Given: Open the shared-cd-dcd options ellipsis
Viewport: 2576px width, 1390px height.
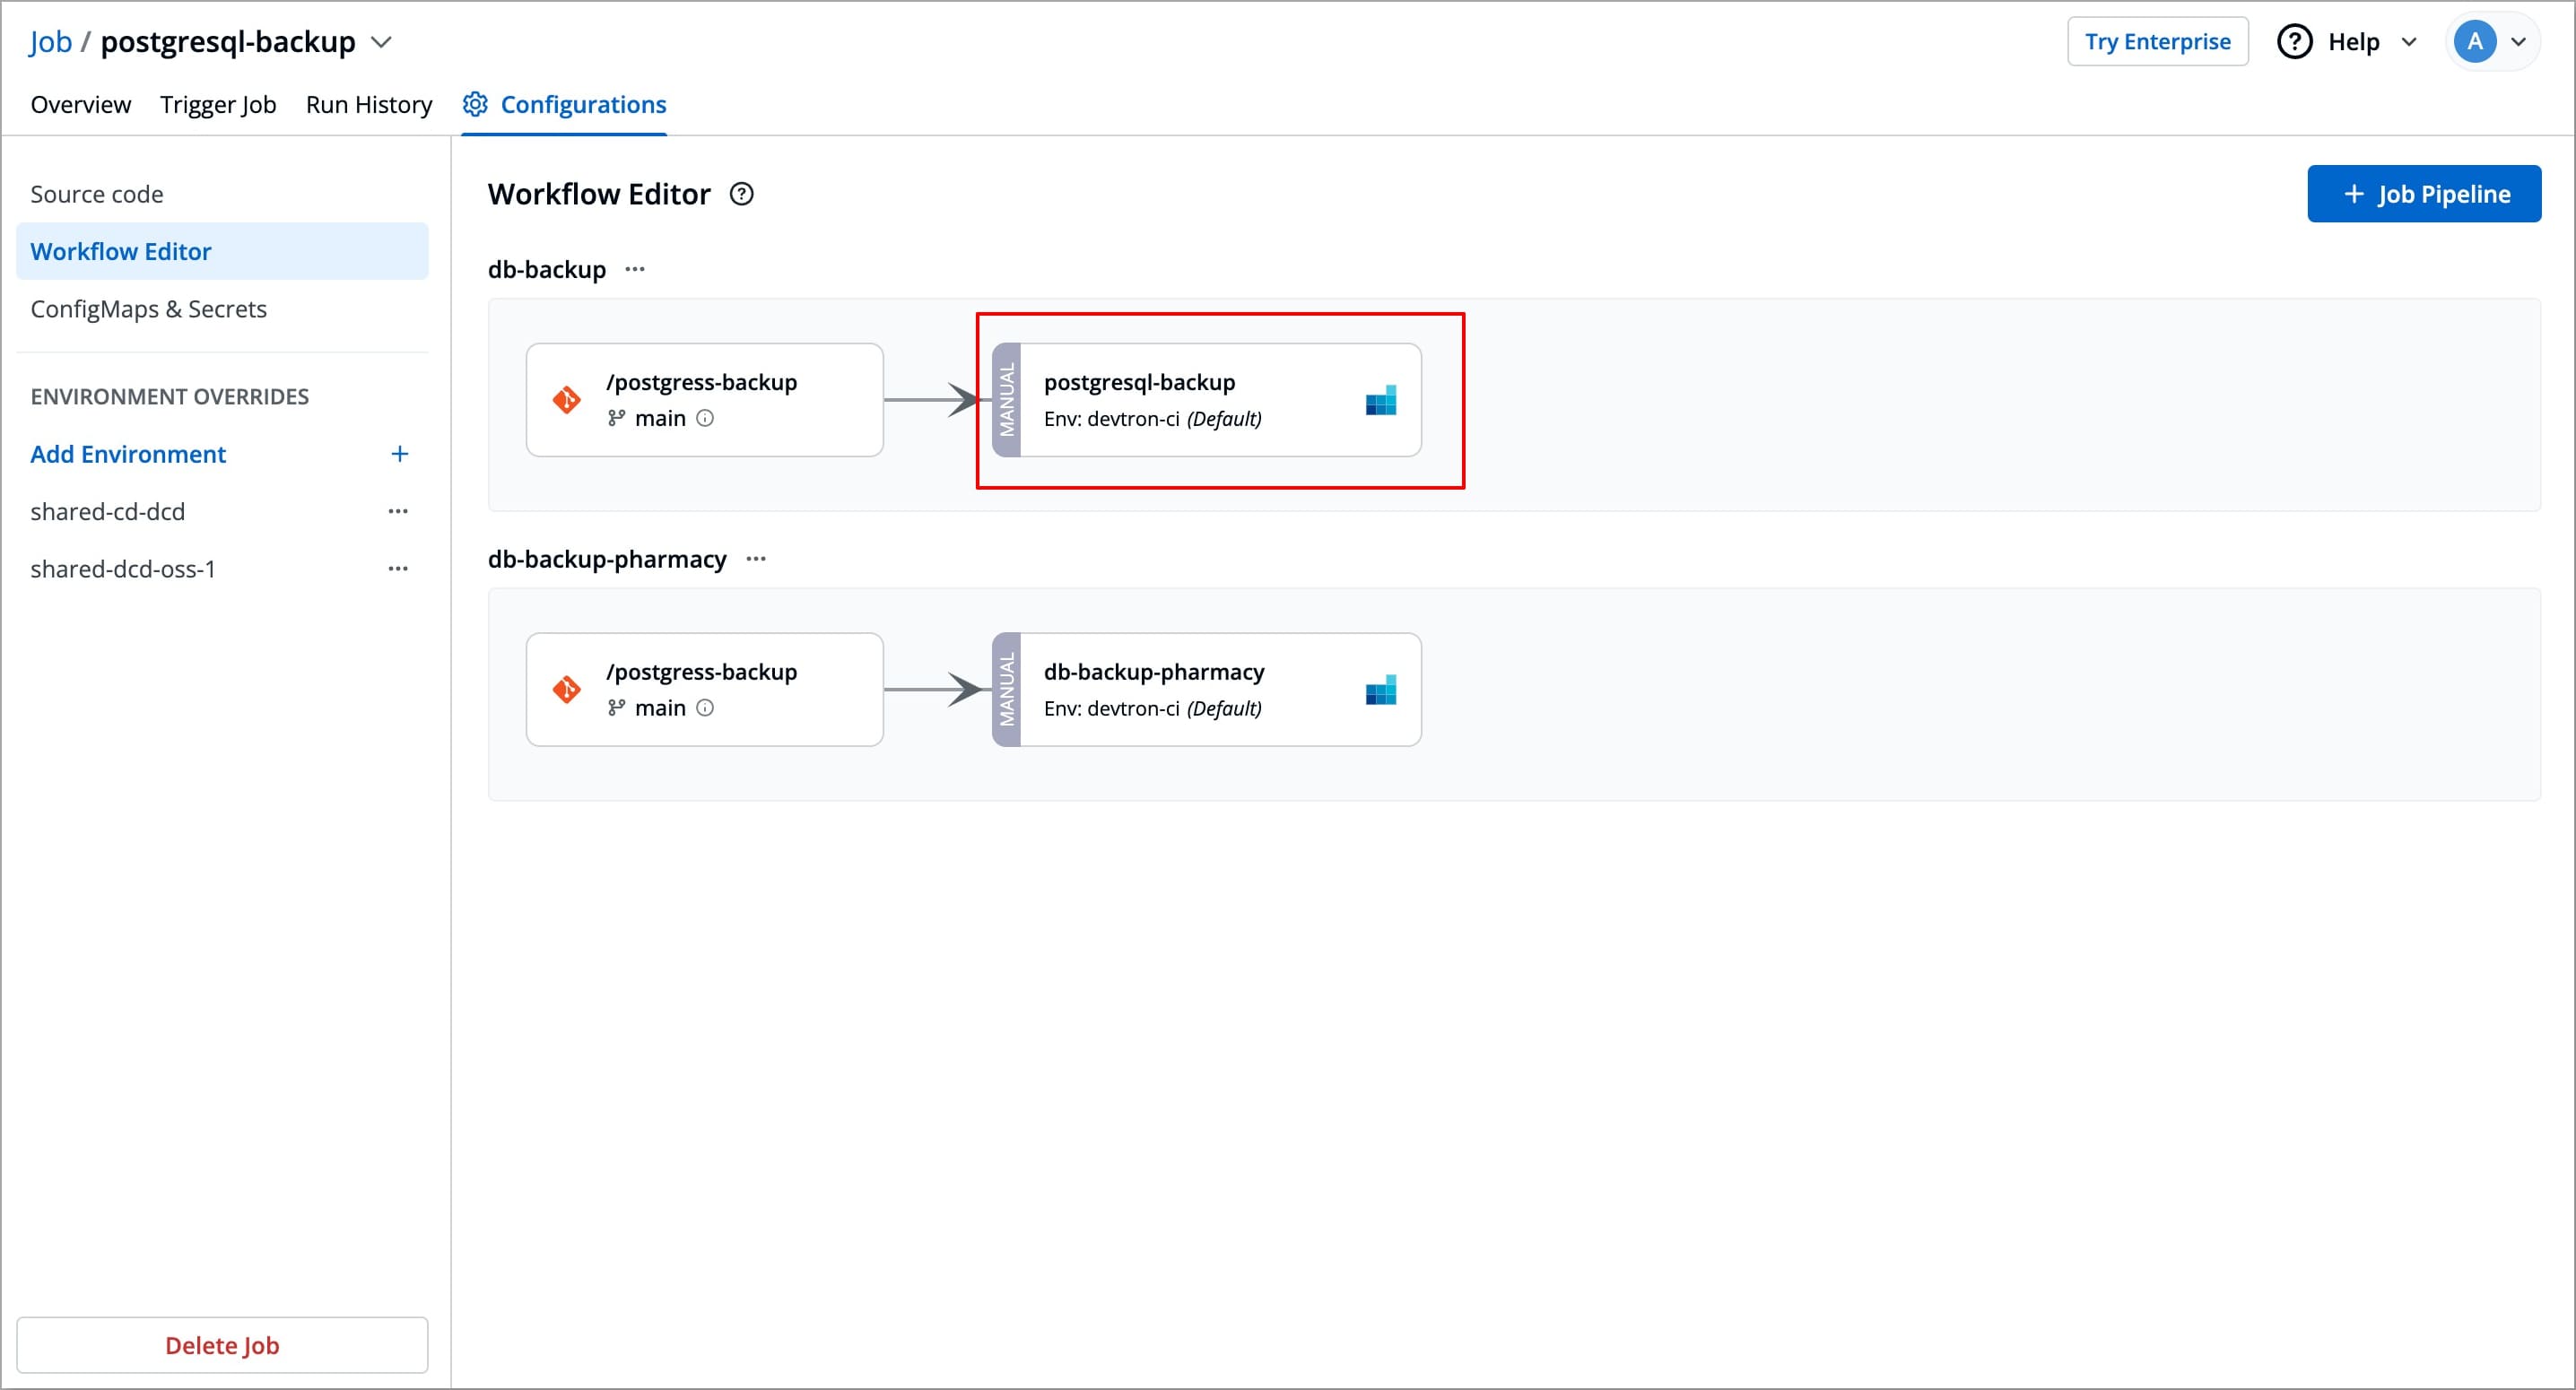Looking at the screenshot, I should [x=398, y=511].
